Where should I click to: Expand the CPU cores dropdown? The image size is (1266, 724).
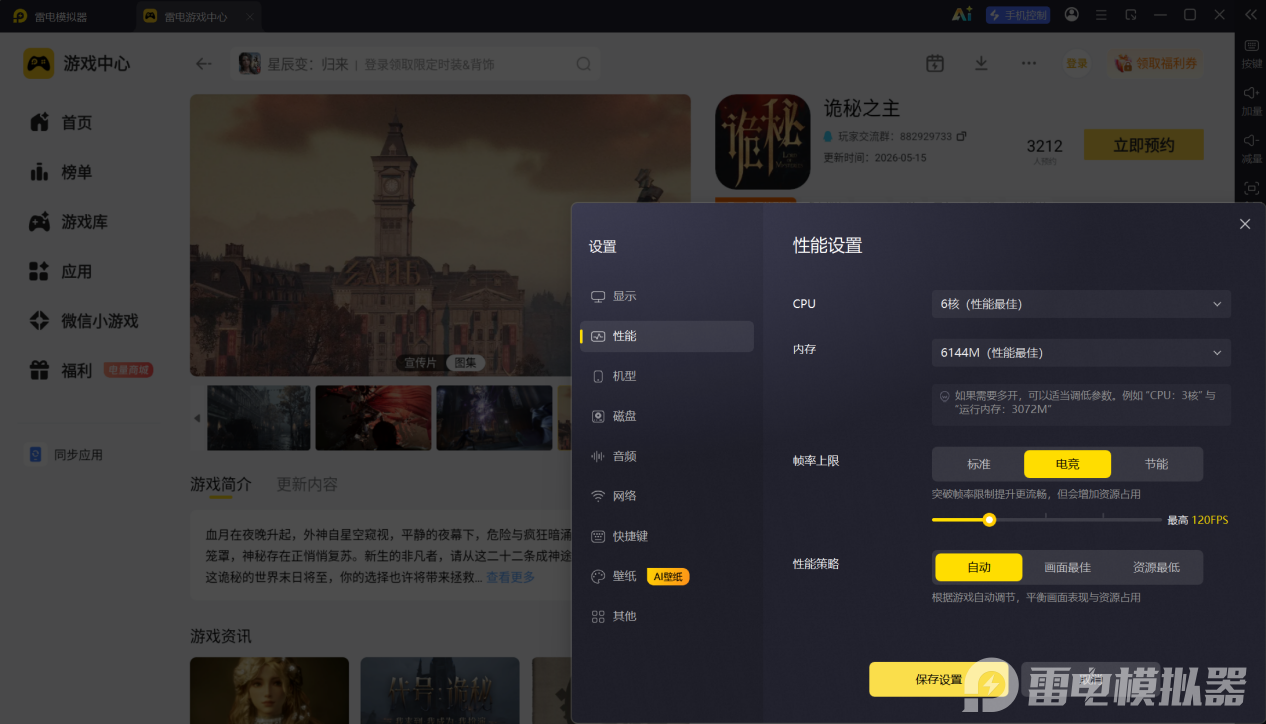tap(1081, 304)
